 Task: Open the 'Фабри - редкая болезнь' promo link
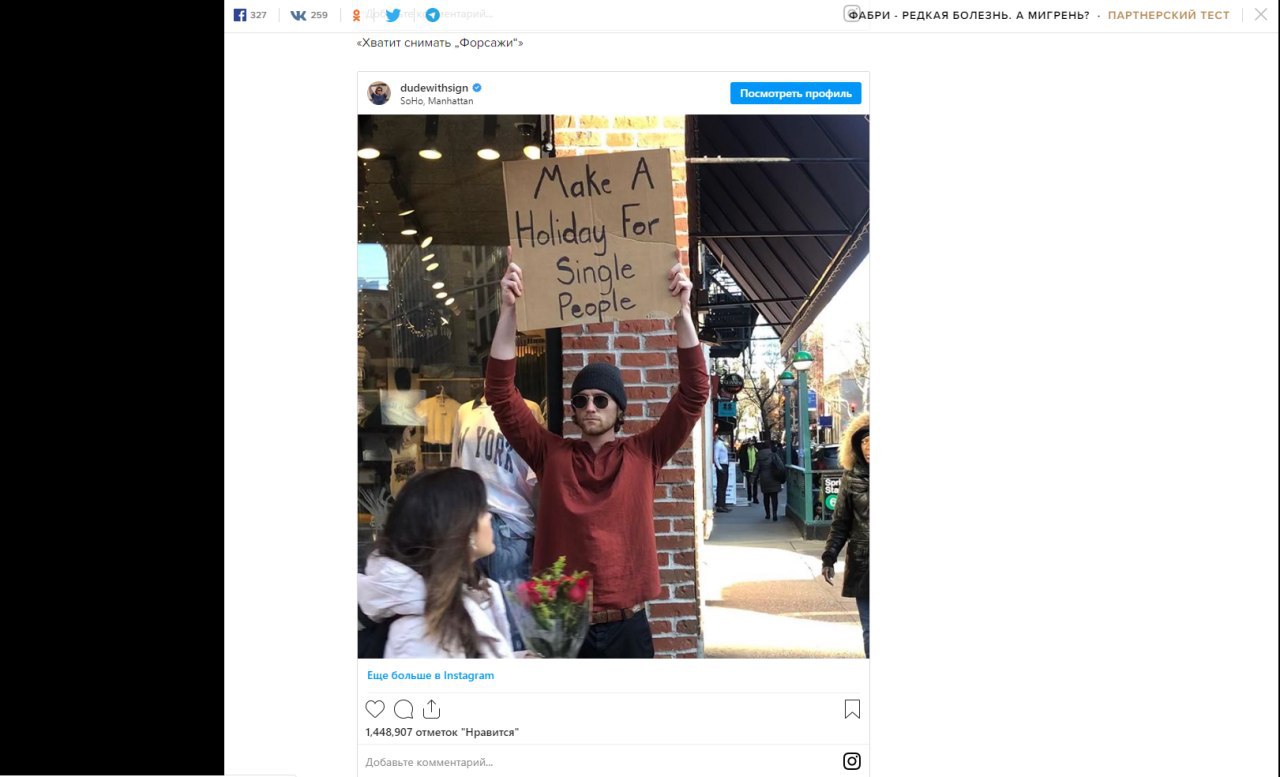coord(968,15)
